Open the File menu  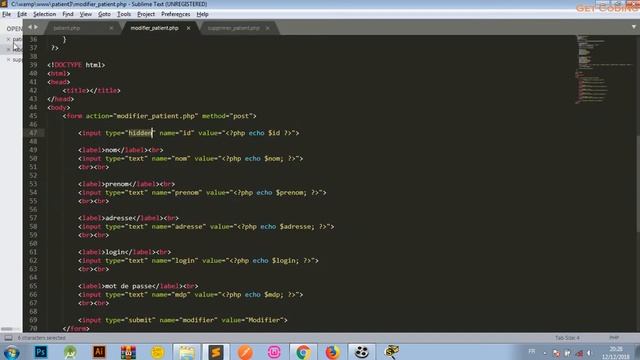(x=7, y=14)
